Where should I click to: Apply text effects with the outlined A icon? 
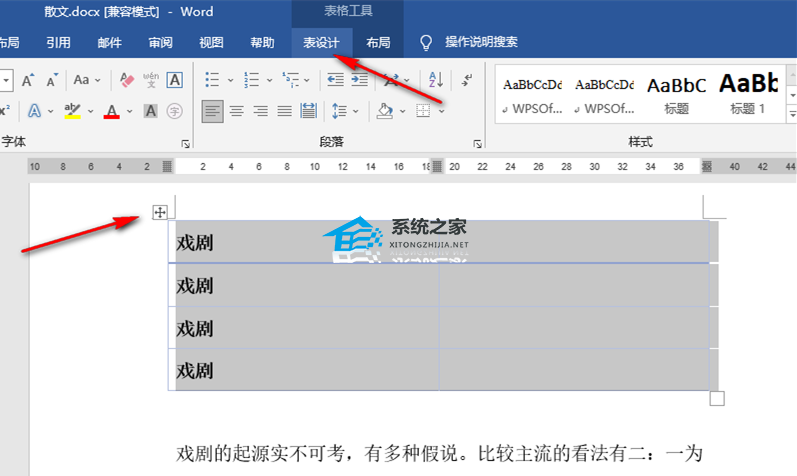coord(35,110)
